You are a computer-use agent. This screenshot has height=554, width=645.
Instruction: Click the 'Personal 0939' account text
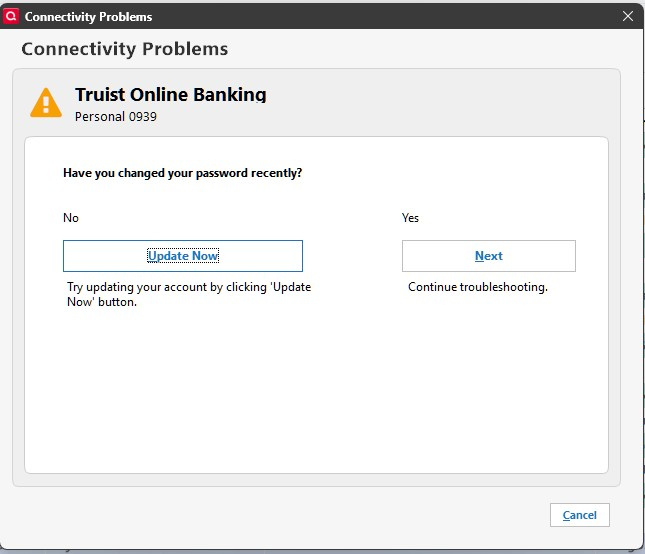(116, 117)
